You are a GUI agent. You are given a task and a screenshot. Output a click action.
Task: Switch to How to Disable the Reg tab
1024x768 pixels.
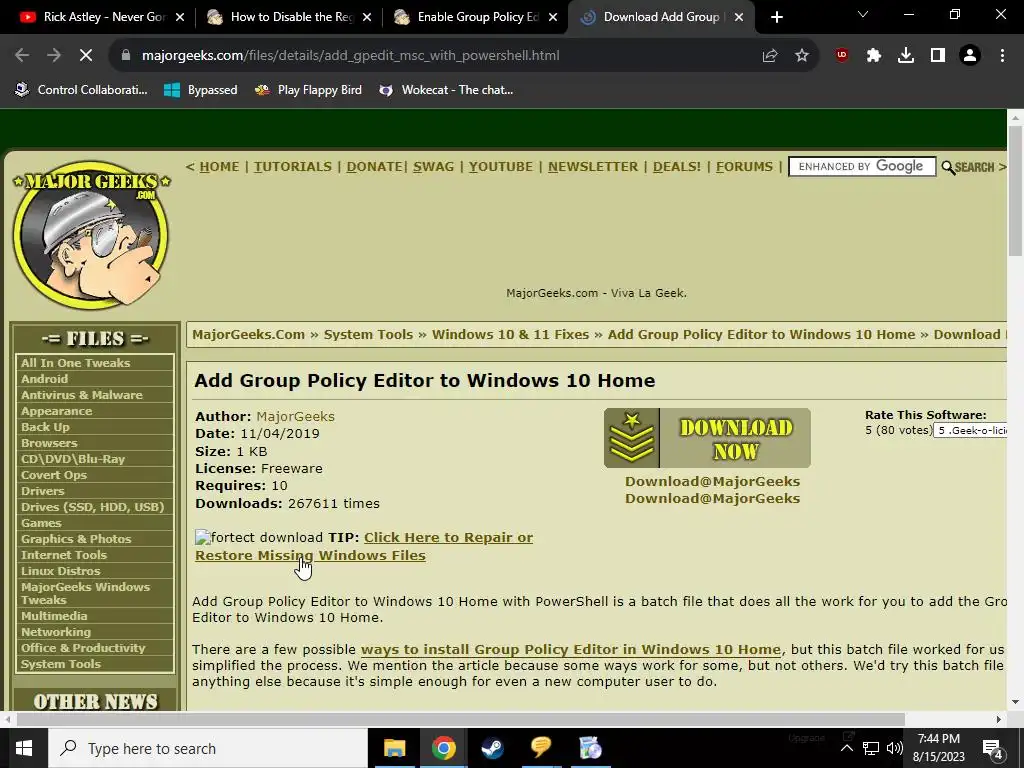[x=287, y=17]
